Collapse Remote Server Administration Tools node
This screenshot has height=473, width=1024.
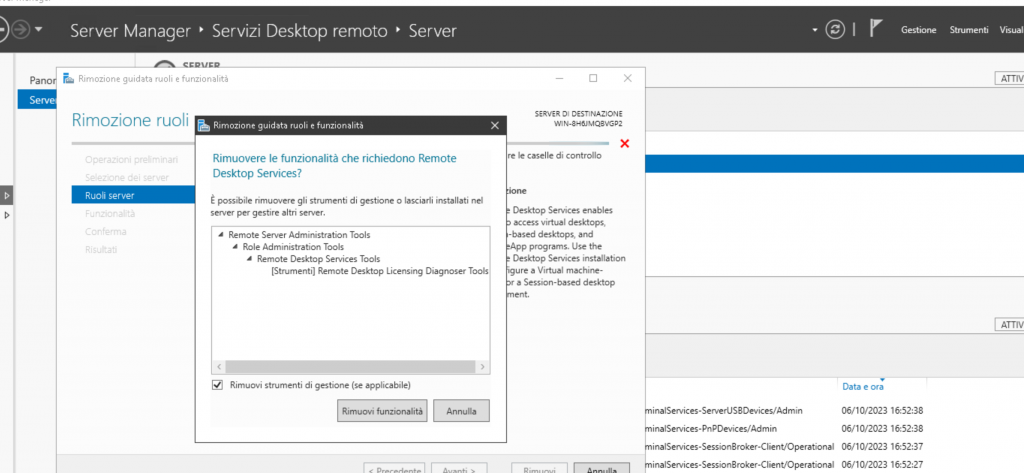(x=219, y=234)
